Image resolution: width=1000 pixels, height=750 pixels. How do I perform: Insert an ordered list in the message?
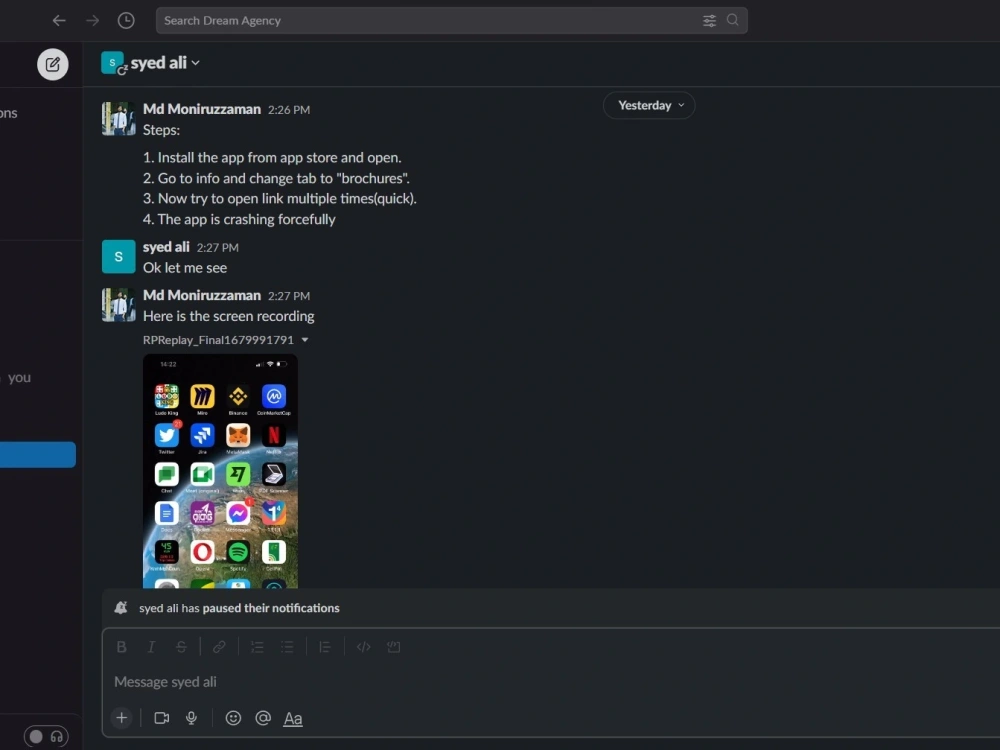pos(257,646)
